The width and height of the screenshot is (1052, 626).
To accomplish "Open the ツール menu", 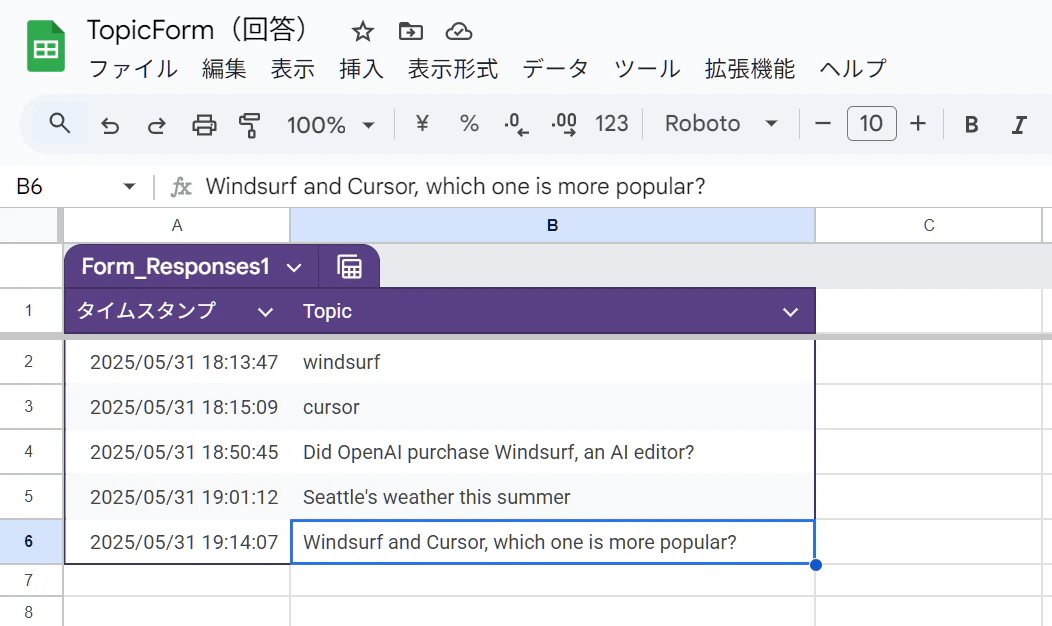I will coord(647,68).
